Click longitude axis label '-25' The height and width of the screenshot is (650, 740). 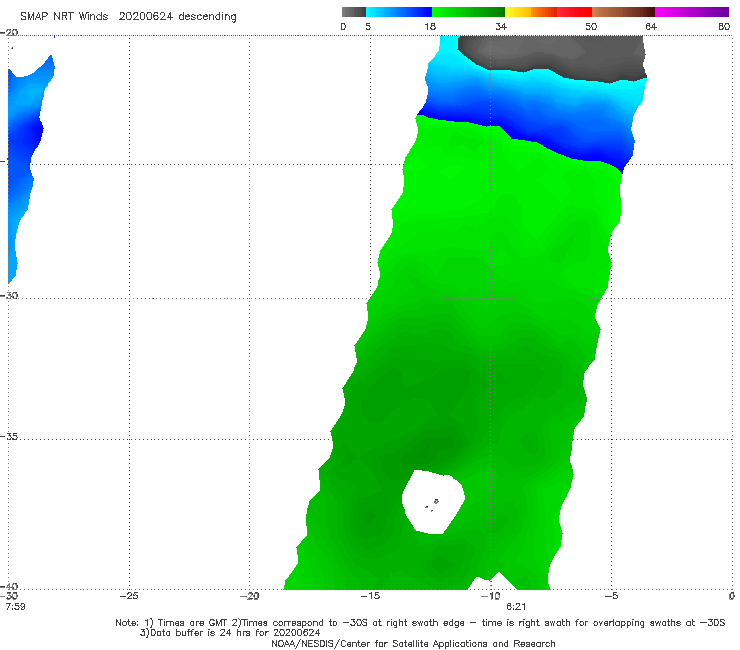point(129,596)
